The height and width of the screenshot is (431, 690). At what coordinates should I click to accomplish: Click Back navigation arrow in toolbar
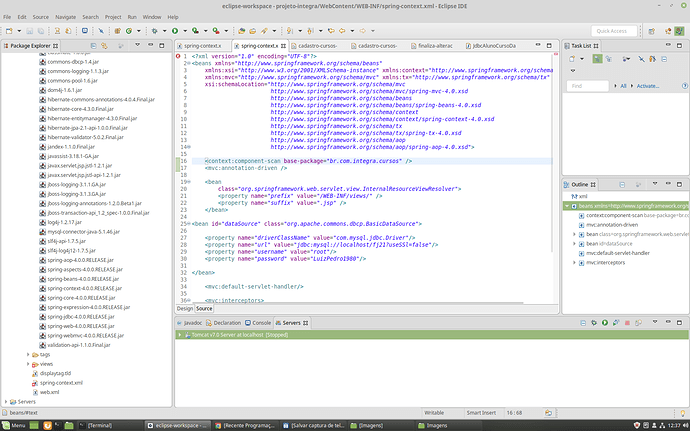(342, 31)
